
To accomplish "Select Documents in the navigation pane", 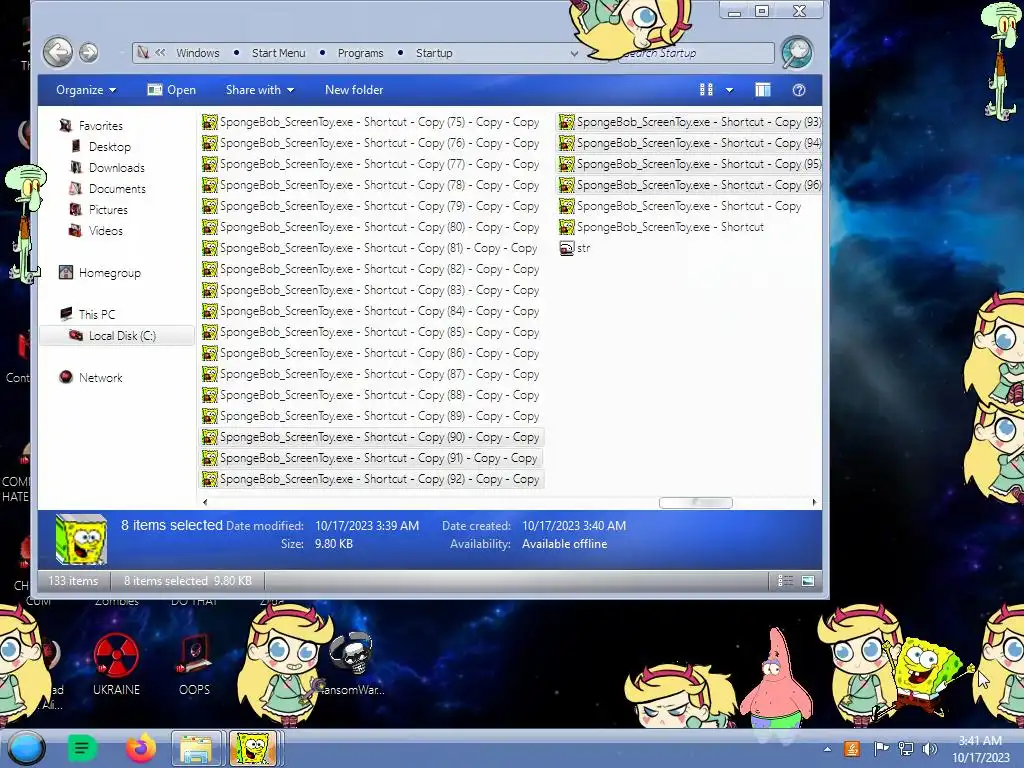I will click(108, 188).
